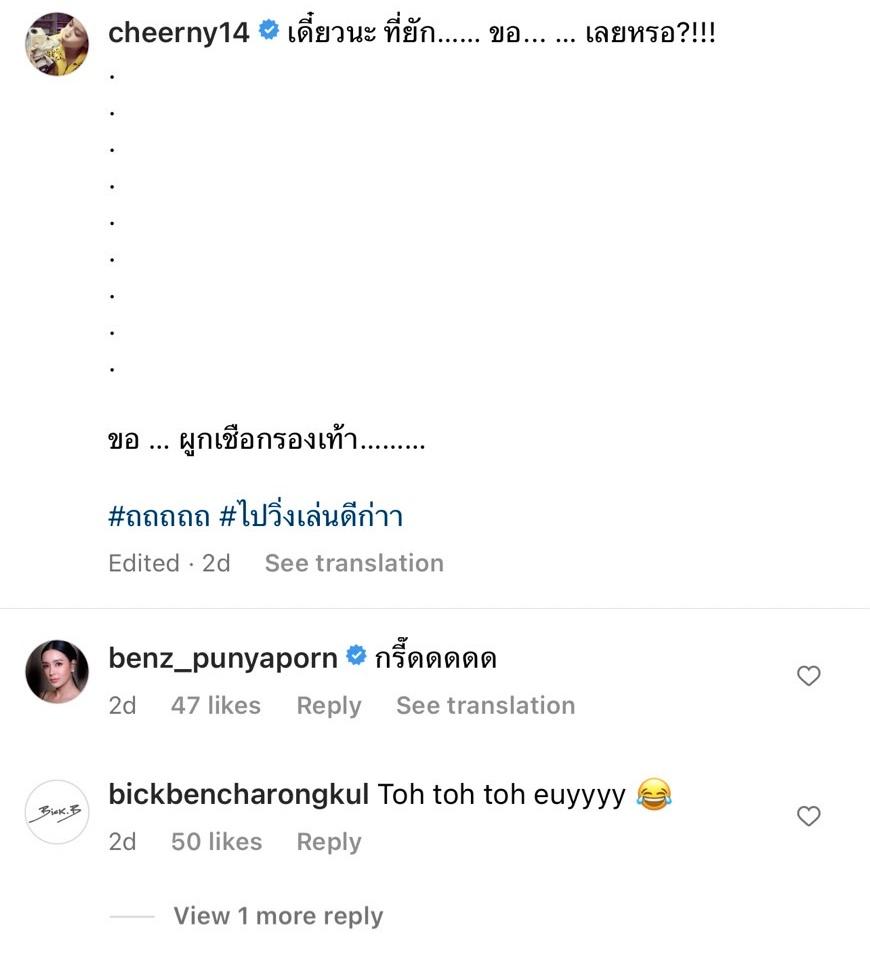
Task: Tap benz_punyaporn's avatar photo
Action: (57, 672)
